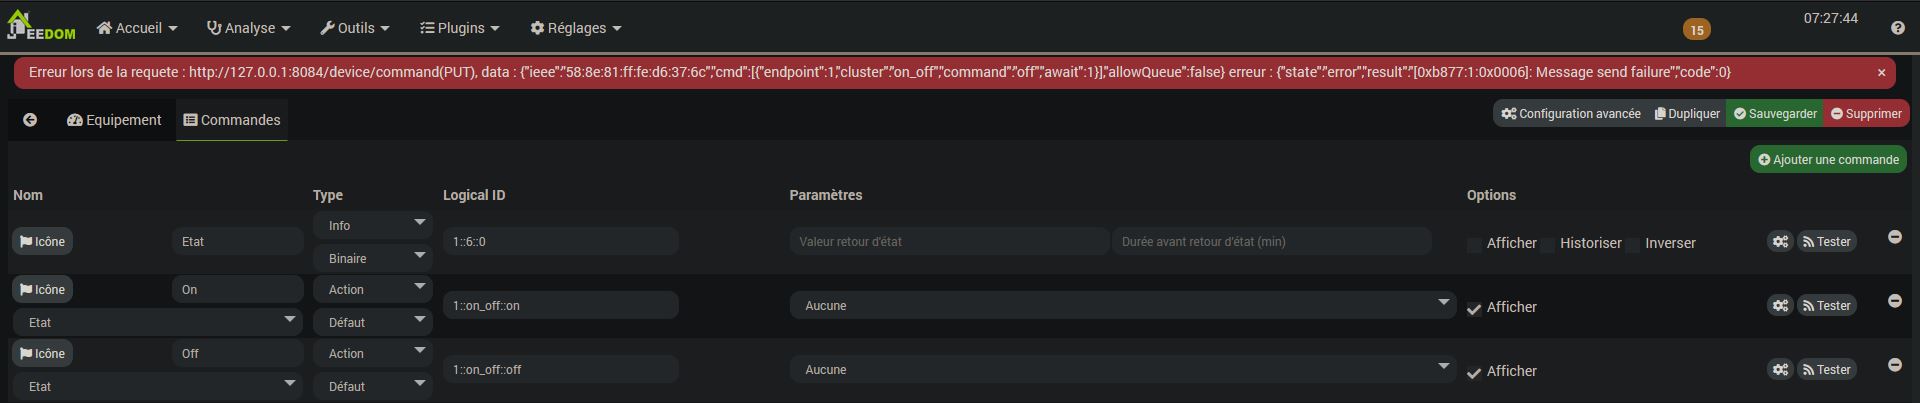Image resolution: width=1920 pixels, height=403 pixels.
Task: Delete the Off command with minus icon
Action: point(1894,365)
